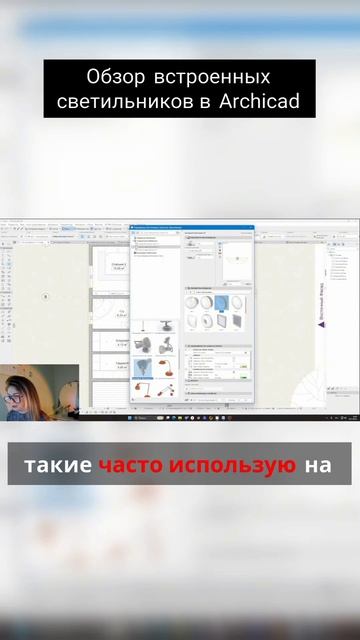This screenshot has height=640, width=360.
Task: Click lower green color swatch in parameters list
Action: (244, 378)
